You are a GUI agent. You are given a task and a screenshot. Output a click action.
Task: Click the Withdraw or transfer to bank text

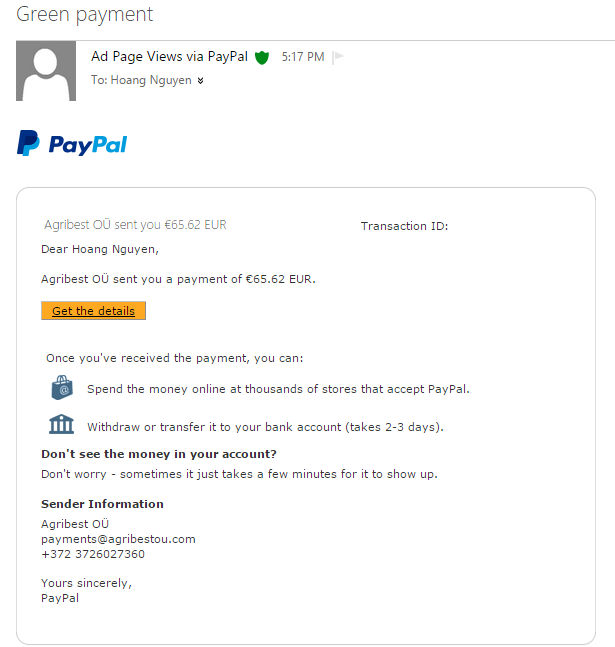pos(265,427)
